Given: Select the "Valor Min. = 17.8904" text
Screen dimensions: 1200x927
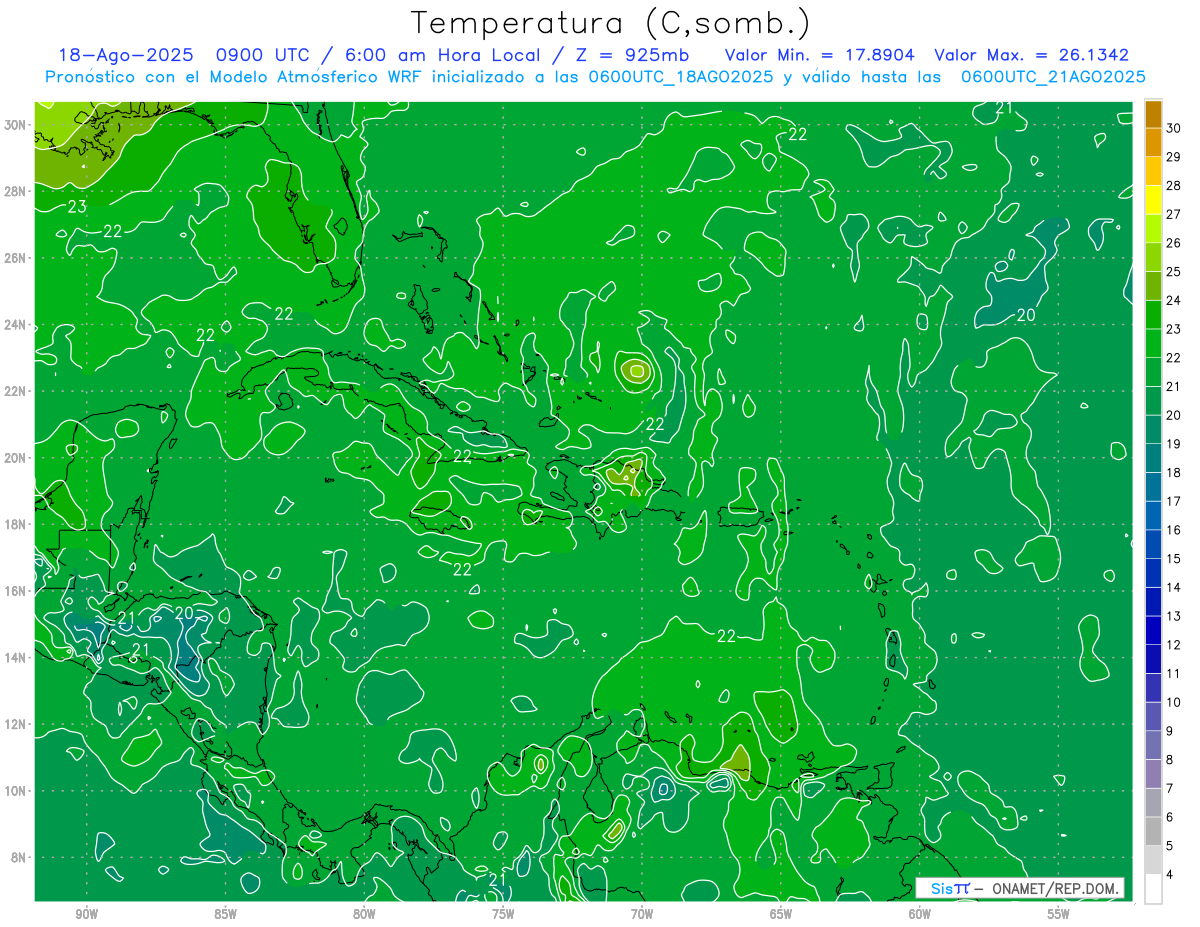Looking at the screenshot, I should 820,55.
